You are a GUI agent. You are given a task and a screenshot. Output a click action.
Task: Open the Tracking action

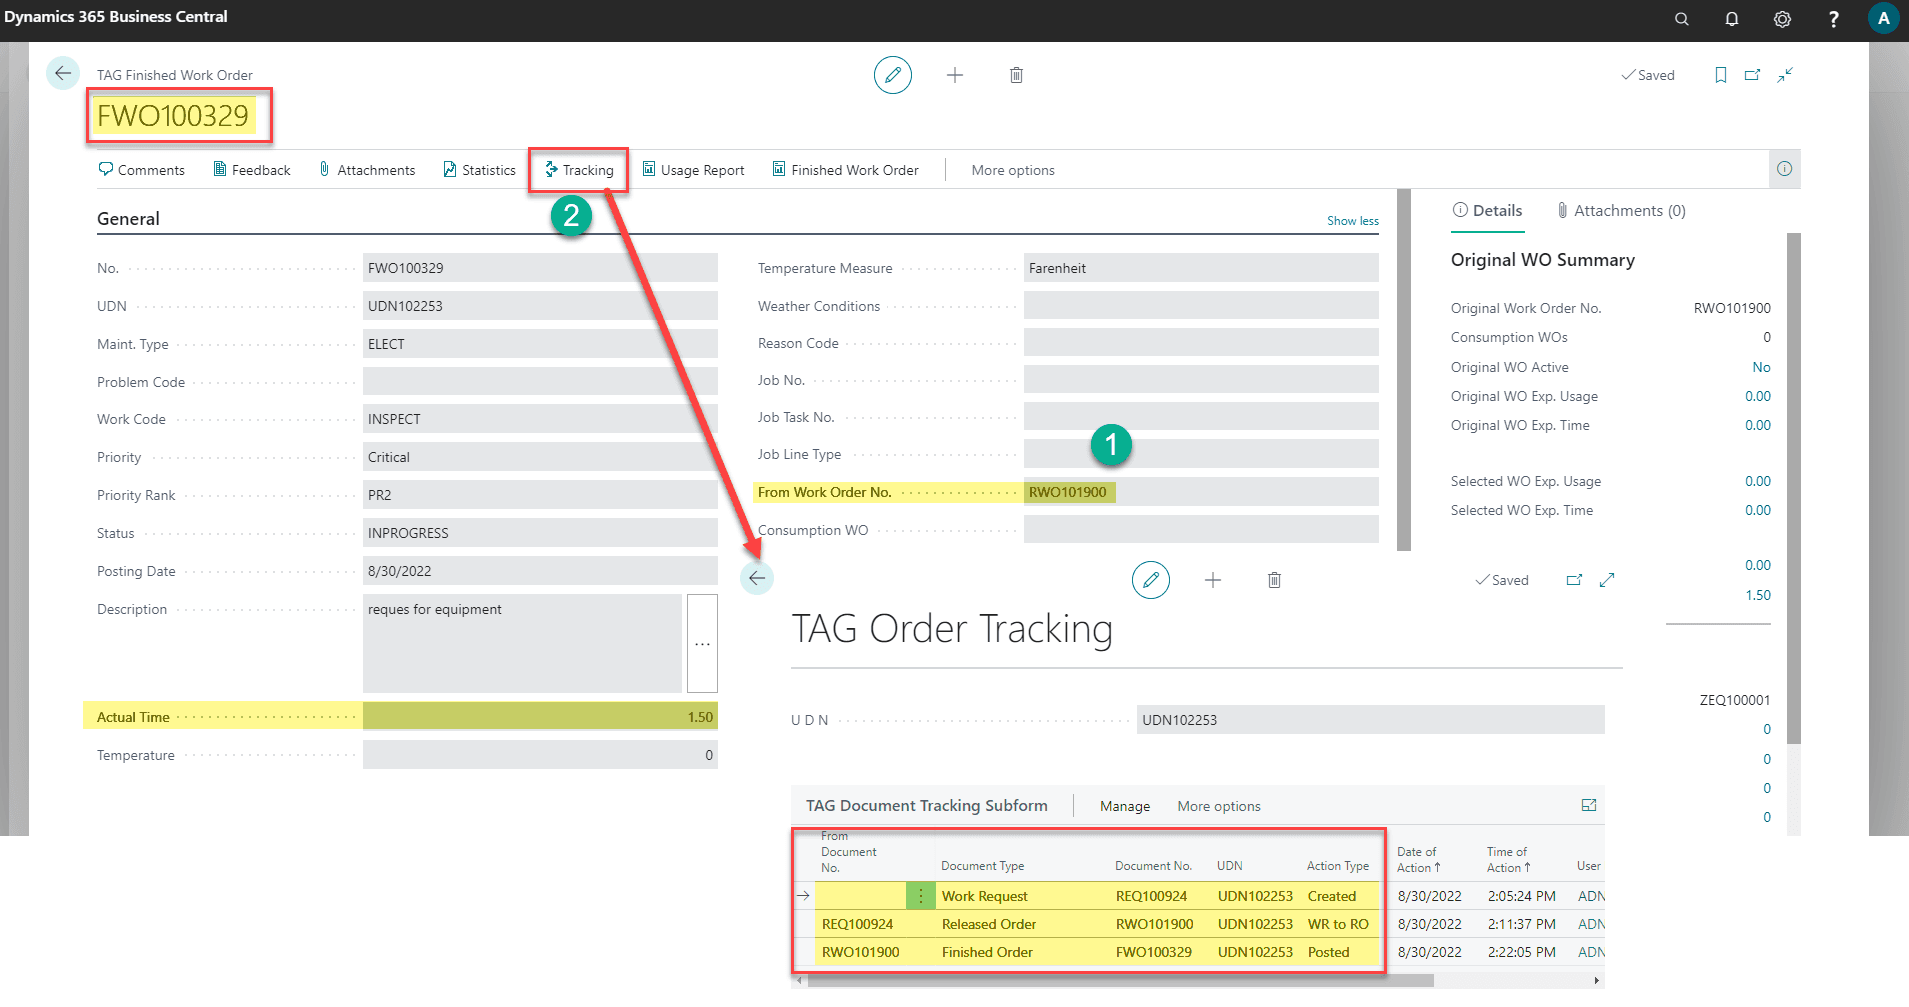click(x=579, y=170)
